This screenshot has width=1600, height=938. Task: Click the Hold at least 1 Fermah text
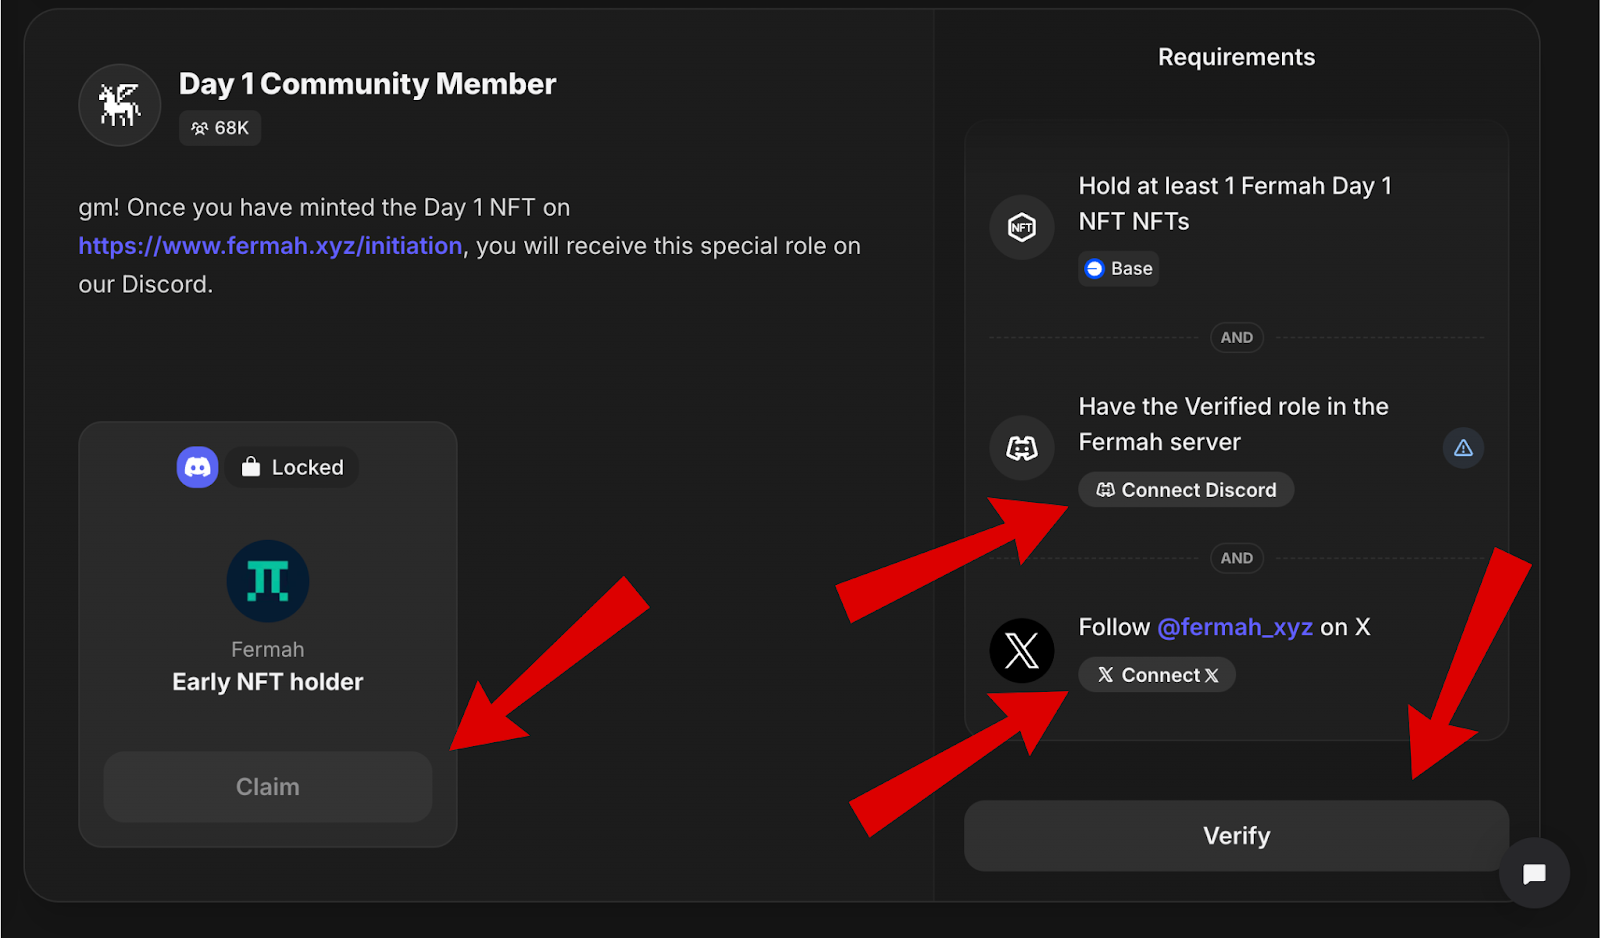click(x=1235, y=204)
